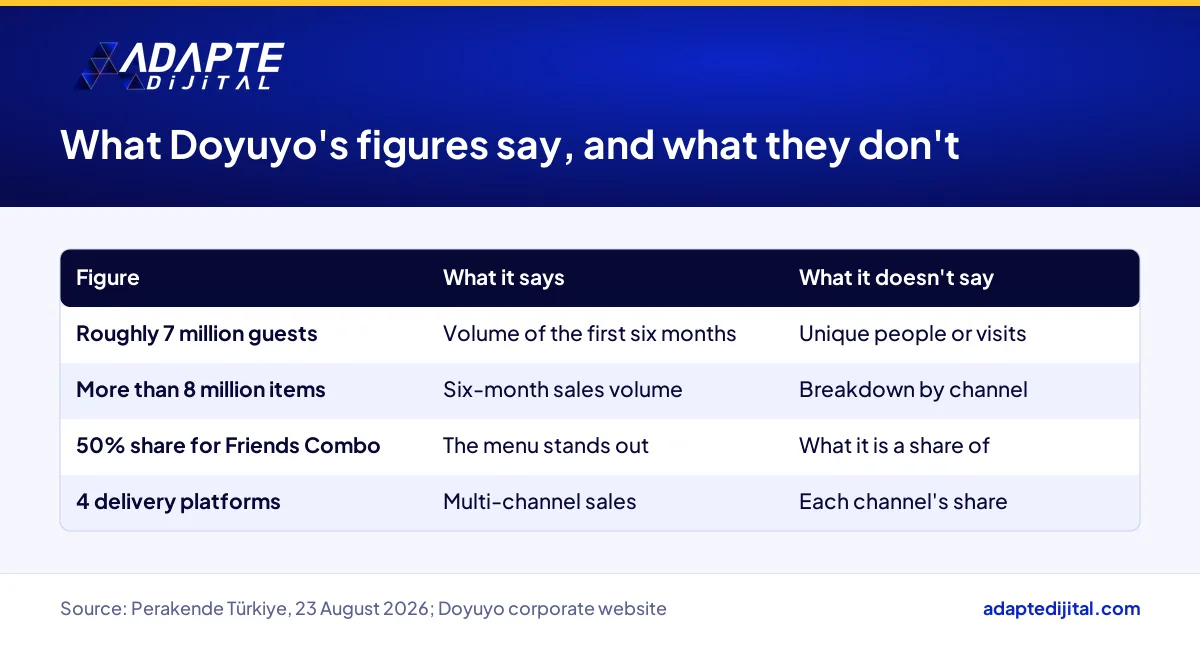
Task: Open the adaptedijital.com link
Action: [x=1061, y=609]
